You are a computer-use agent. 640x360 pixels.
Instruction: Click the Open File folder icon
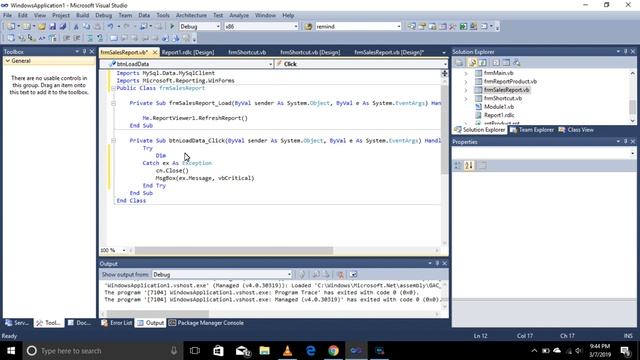click(x=42, y=27)
